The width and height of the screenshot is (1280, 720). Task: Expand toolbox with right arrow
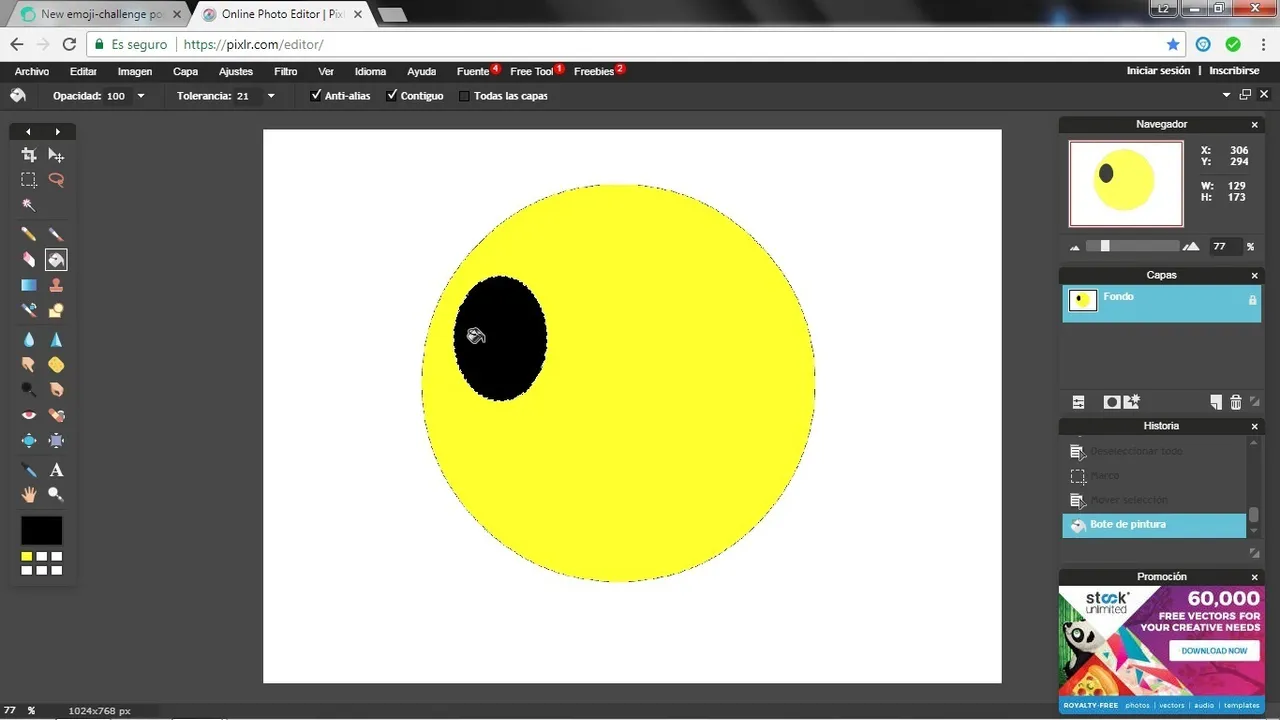click(58, 132)
